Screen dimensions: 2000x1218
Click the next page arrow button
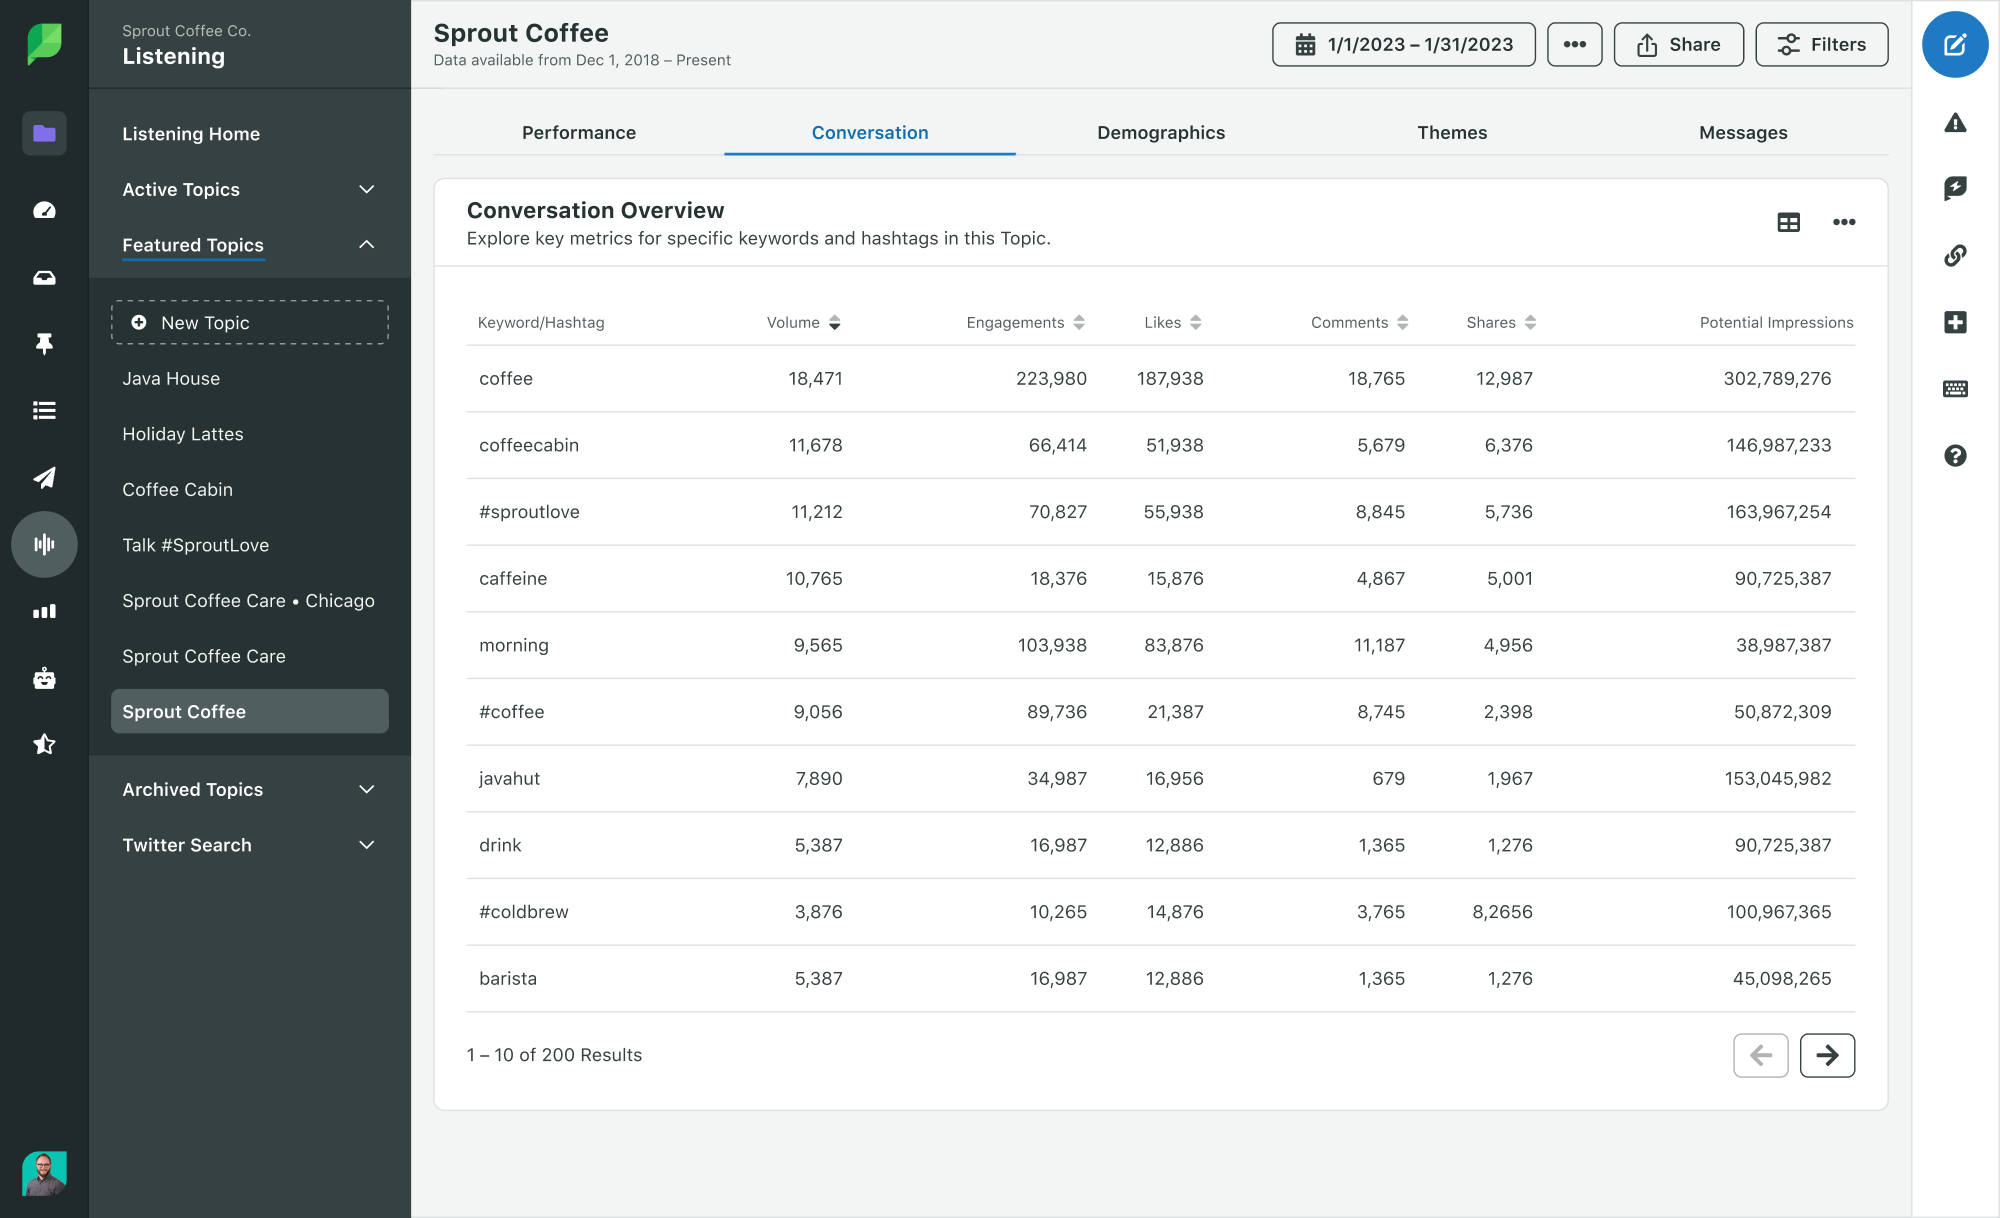point(1829,1055)
